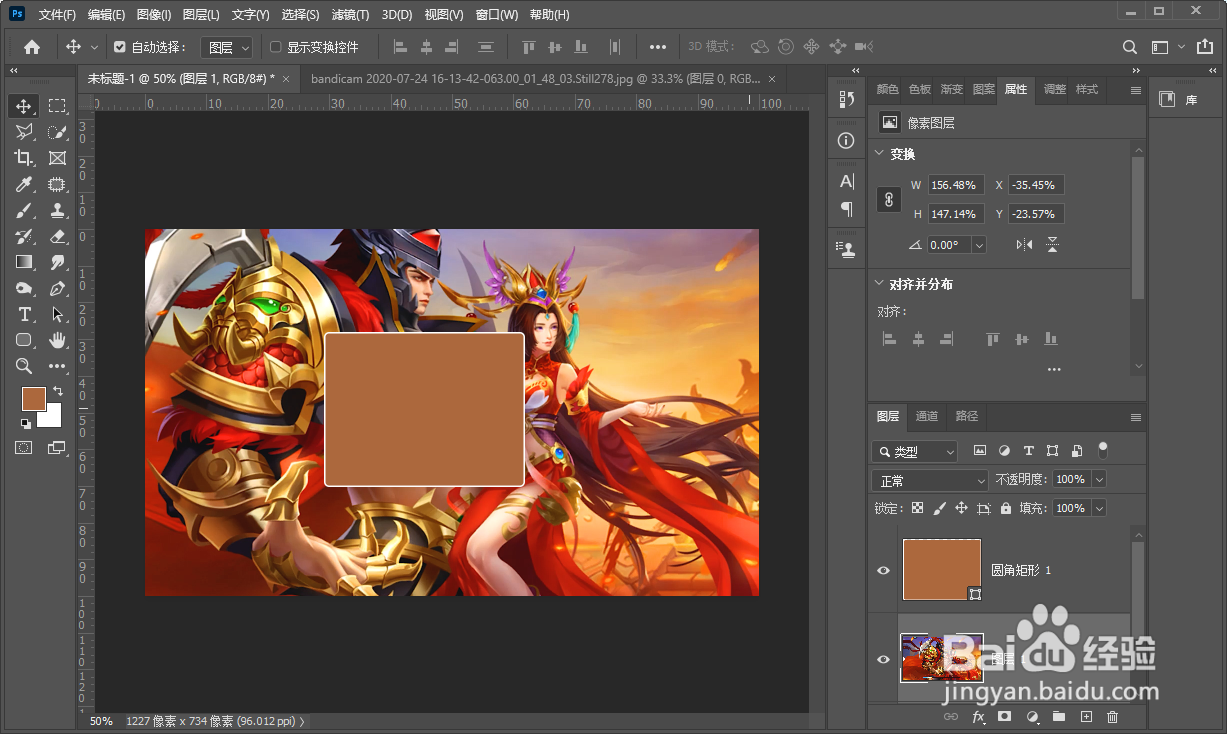Screen dimensions: 1227x734
Task: Click the white background color swatch
Action: (x=52, y=418)
